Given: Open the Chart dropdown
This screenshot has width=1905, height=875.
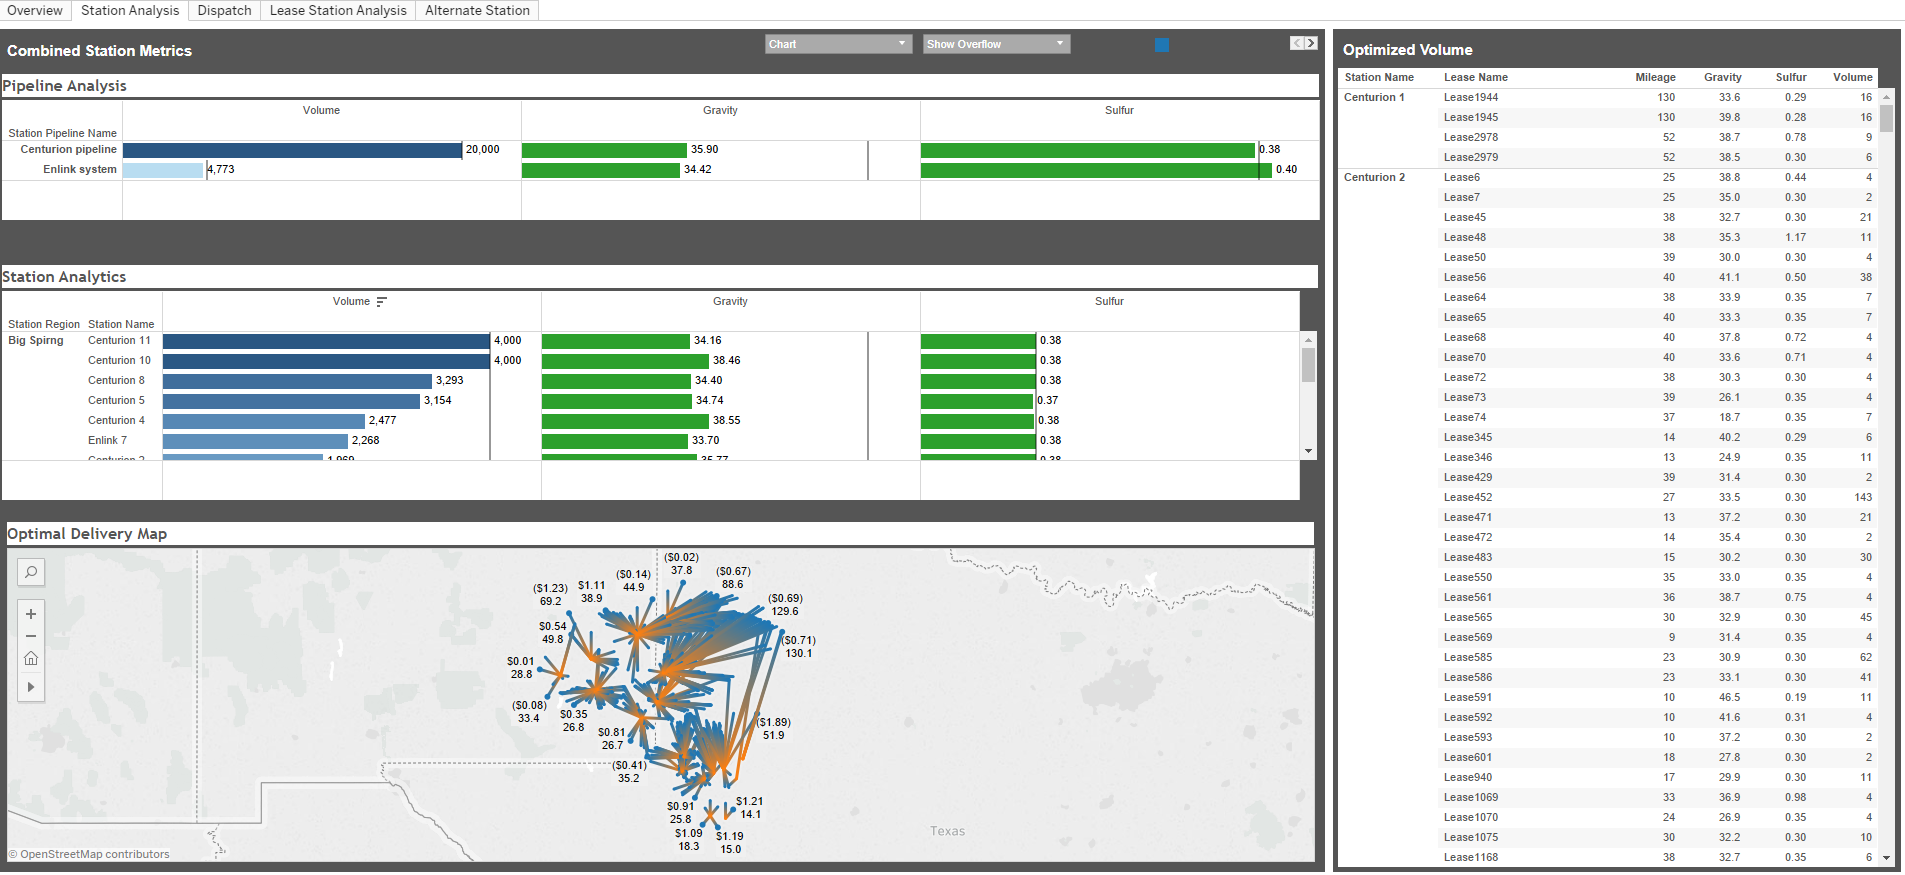Looking at the screenshot, I should 838,44.
